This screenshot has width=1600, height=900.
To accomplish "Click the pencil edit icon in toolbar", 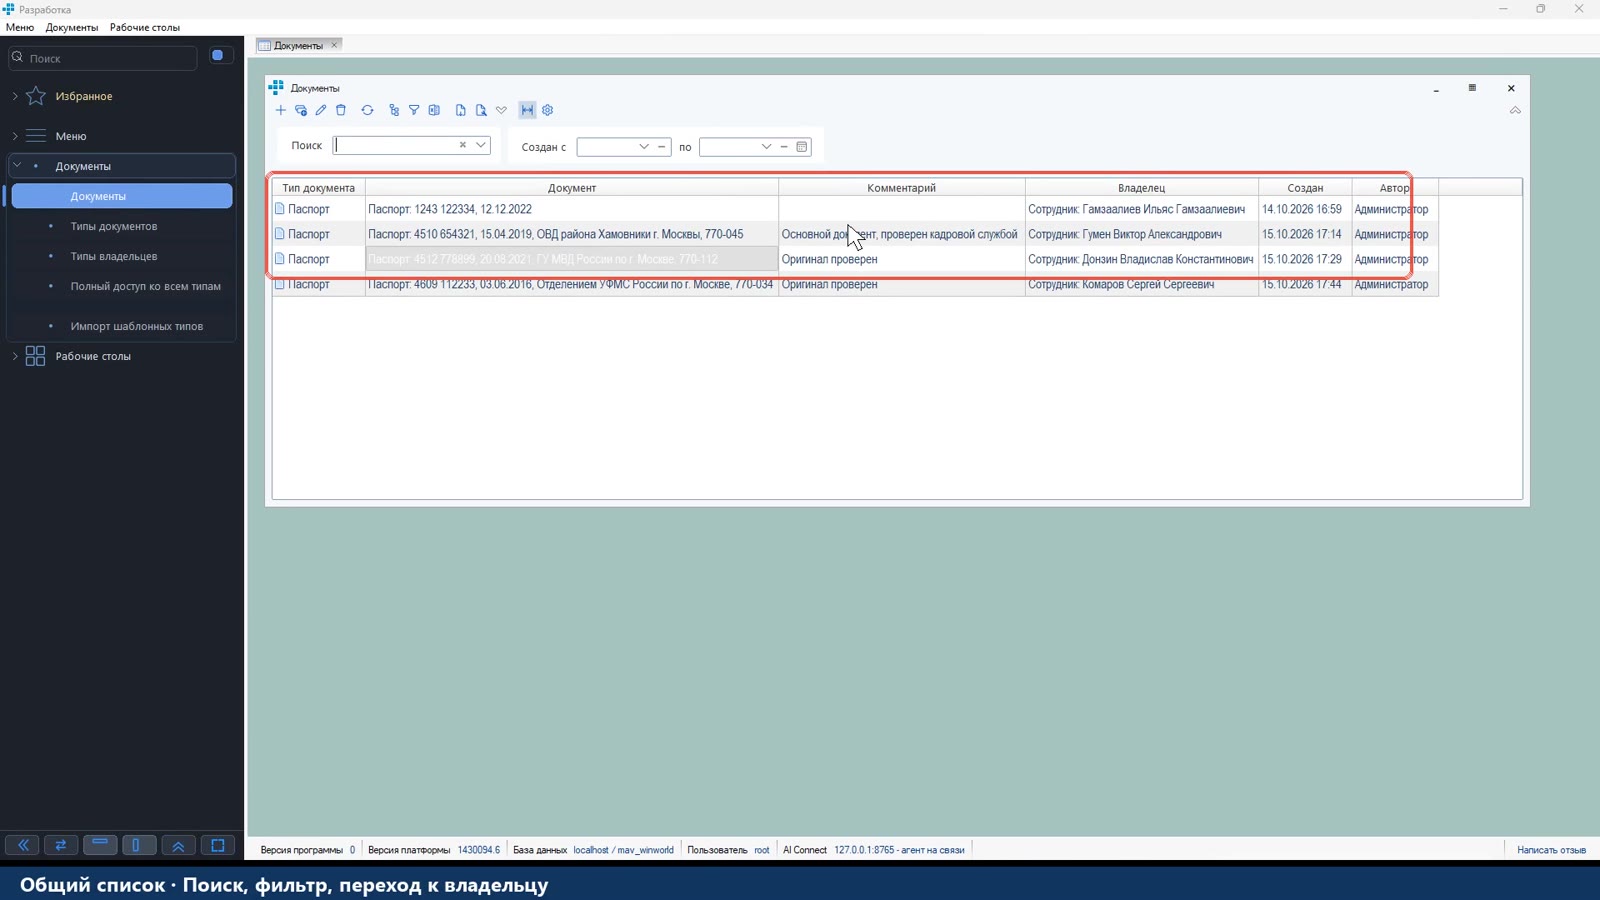I will (321, 110).
